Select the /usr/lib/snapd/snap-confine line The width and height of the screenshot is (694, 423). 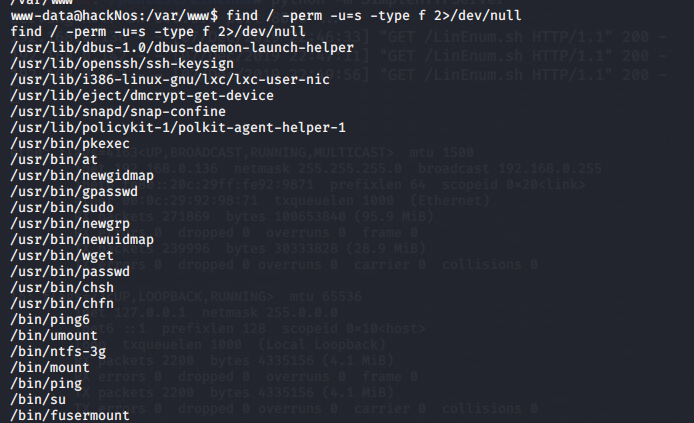[118, 112]
